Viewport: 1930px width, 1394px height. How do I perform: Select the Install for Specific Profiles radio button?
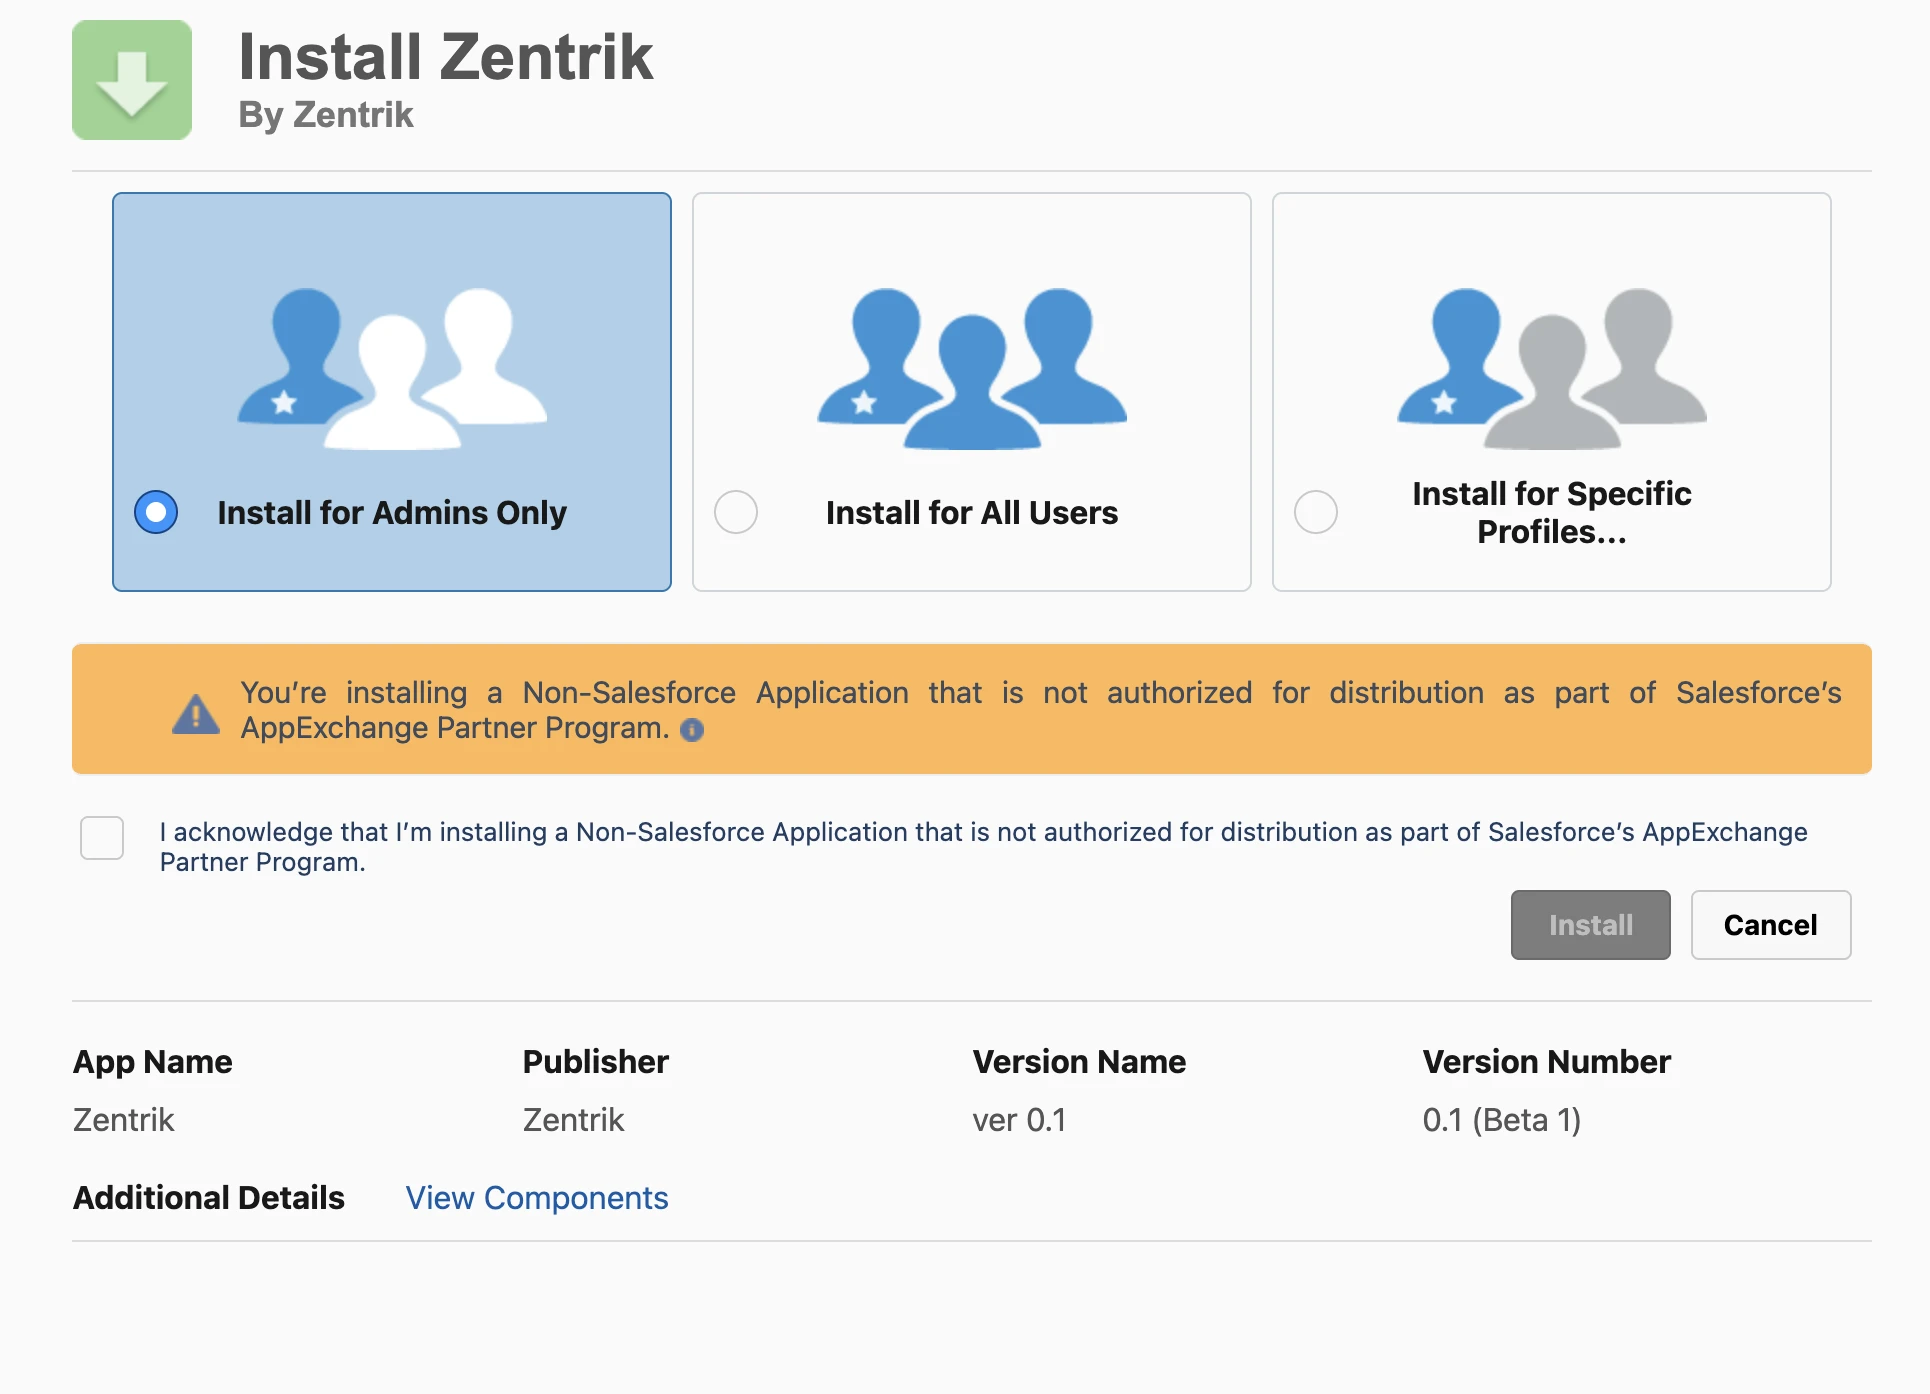[1316, 512]
